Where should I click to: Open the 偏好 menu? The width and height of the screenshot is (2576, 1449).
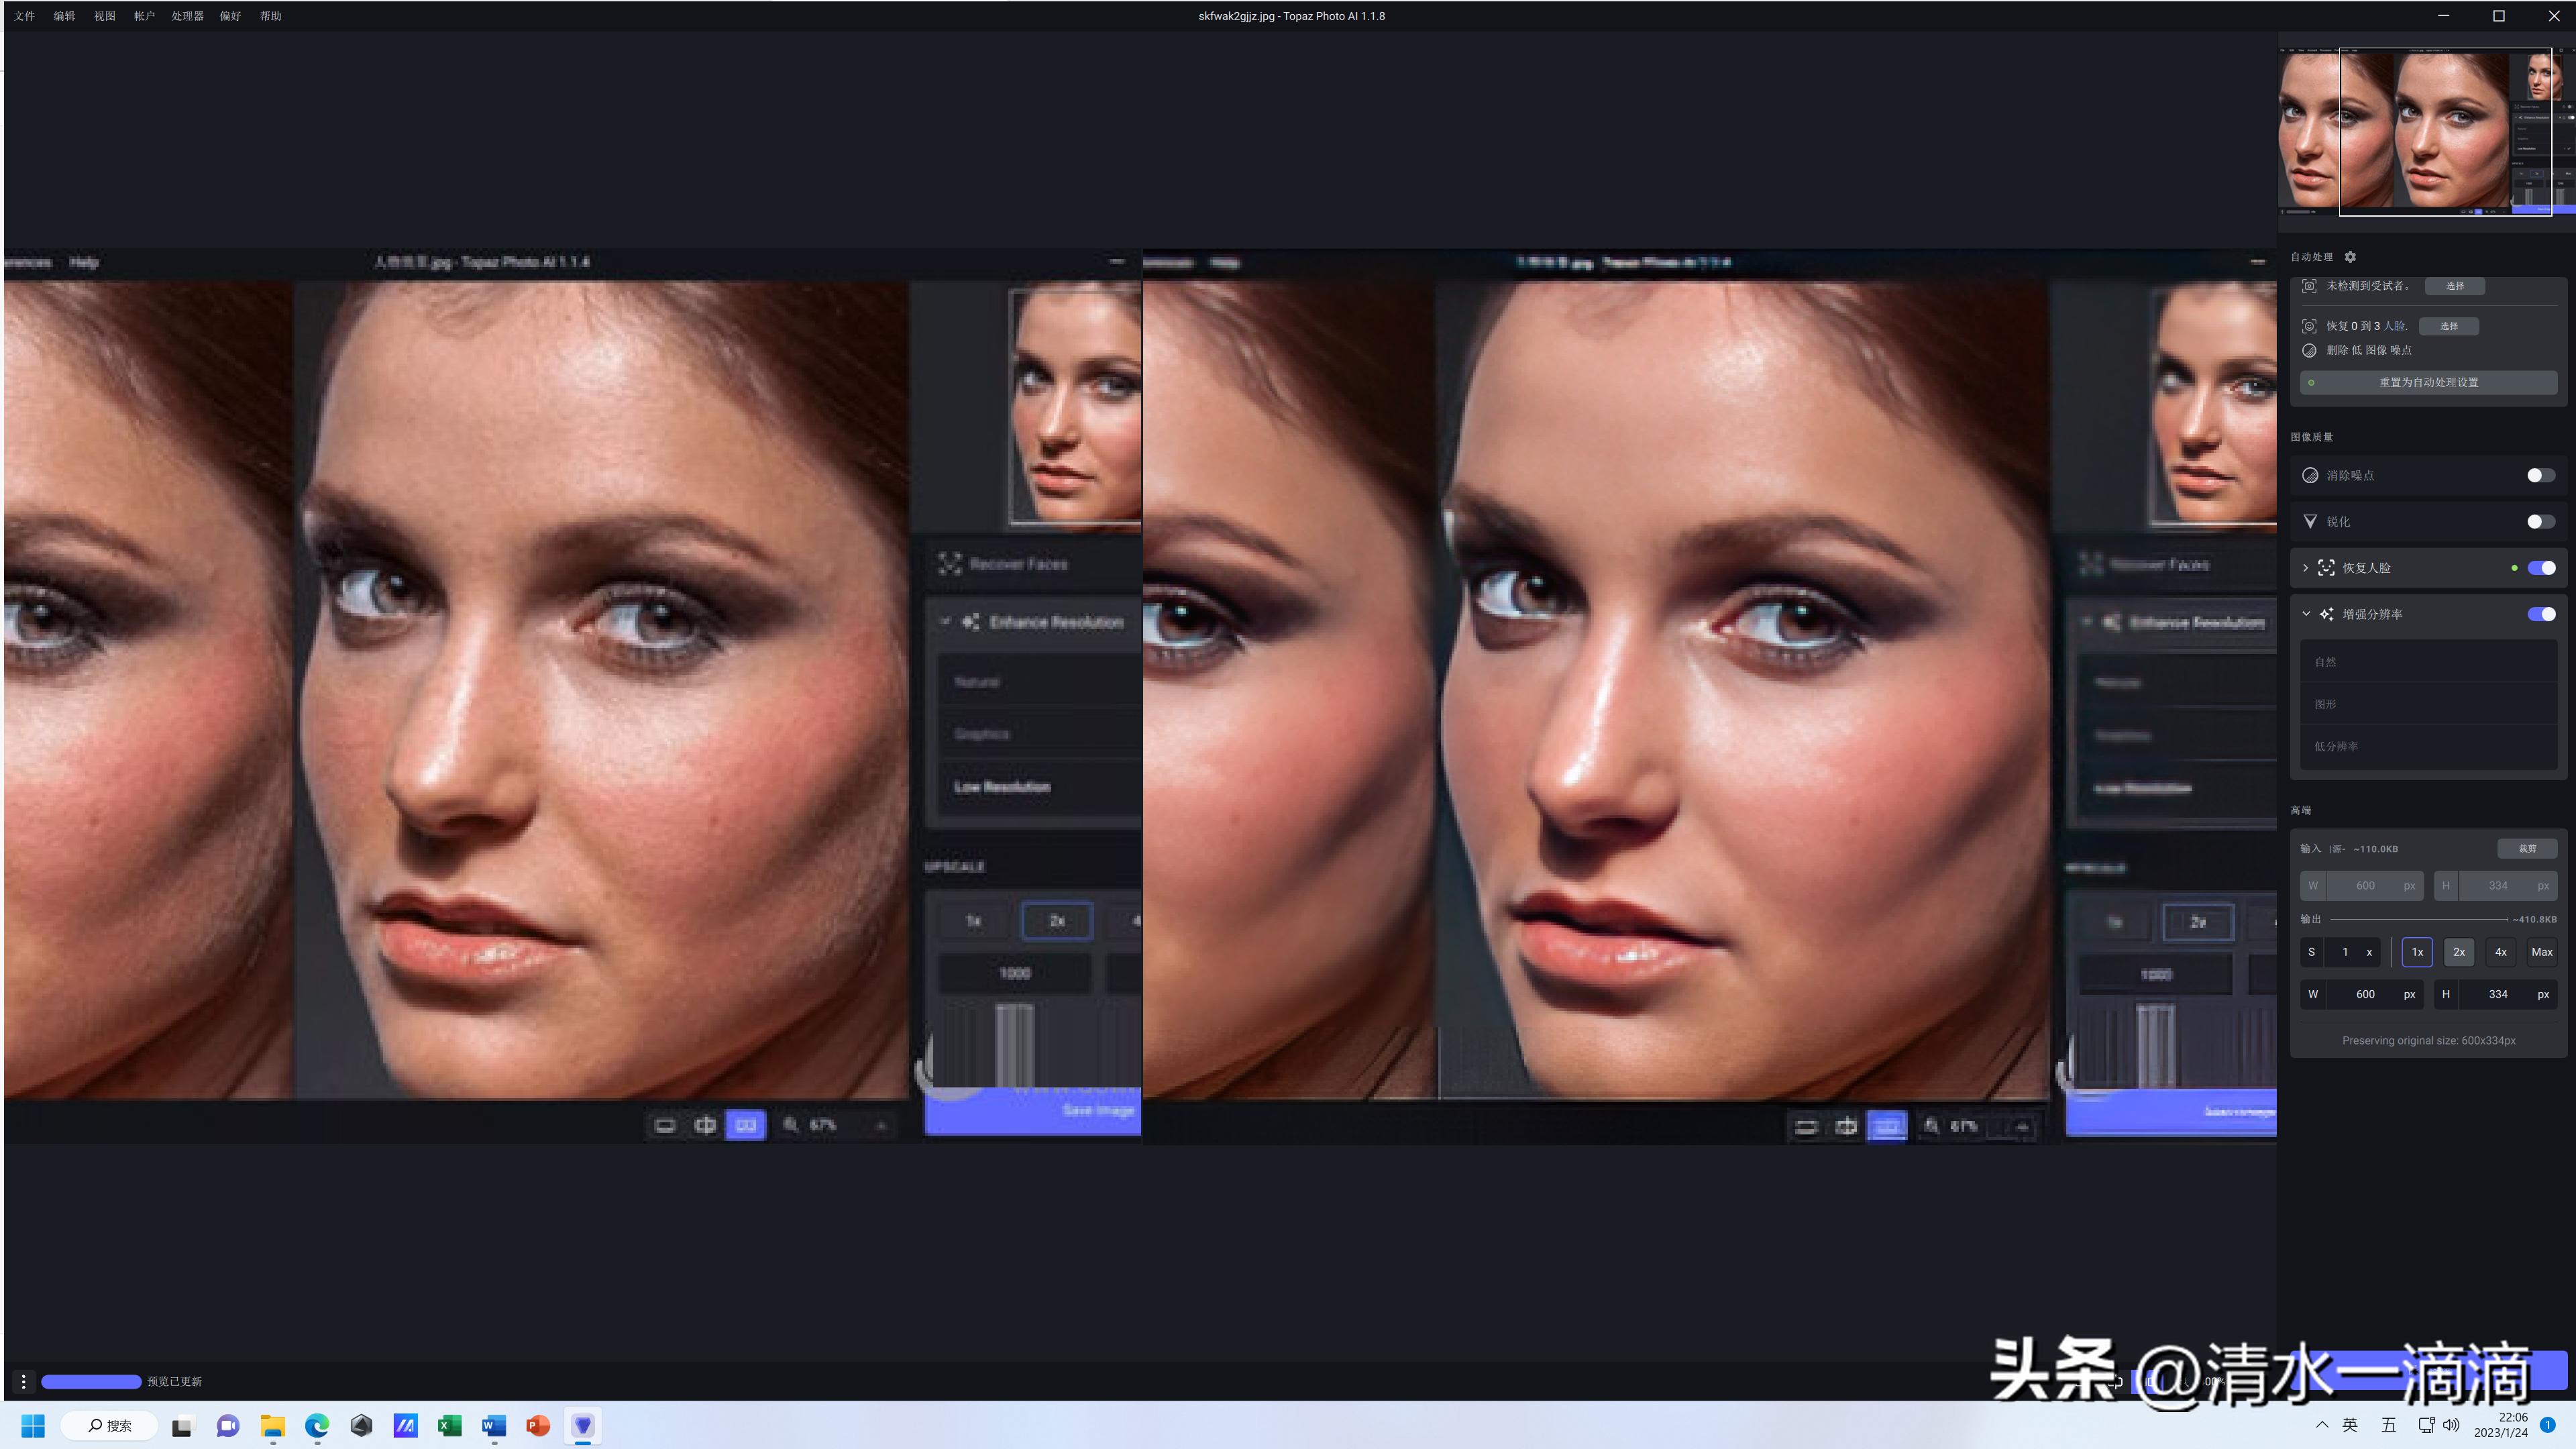click(x=230, y=16)
